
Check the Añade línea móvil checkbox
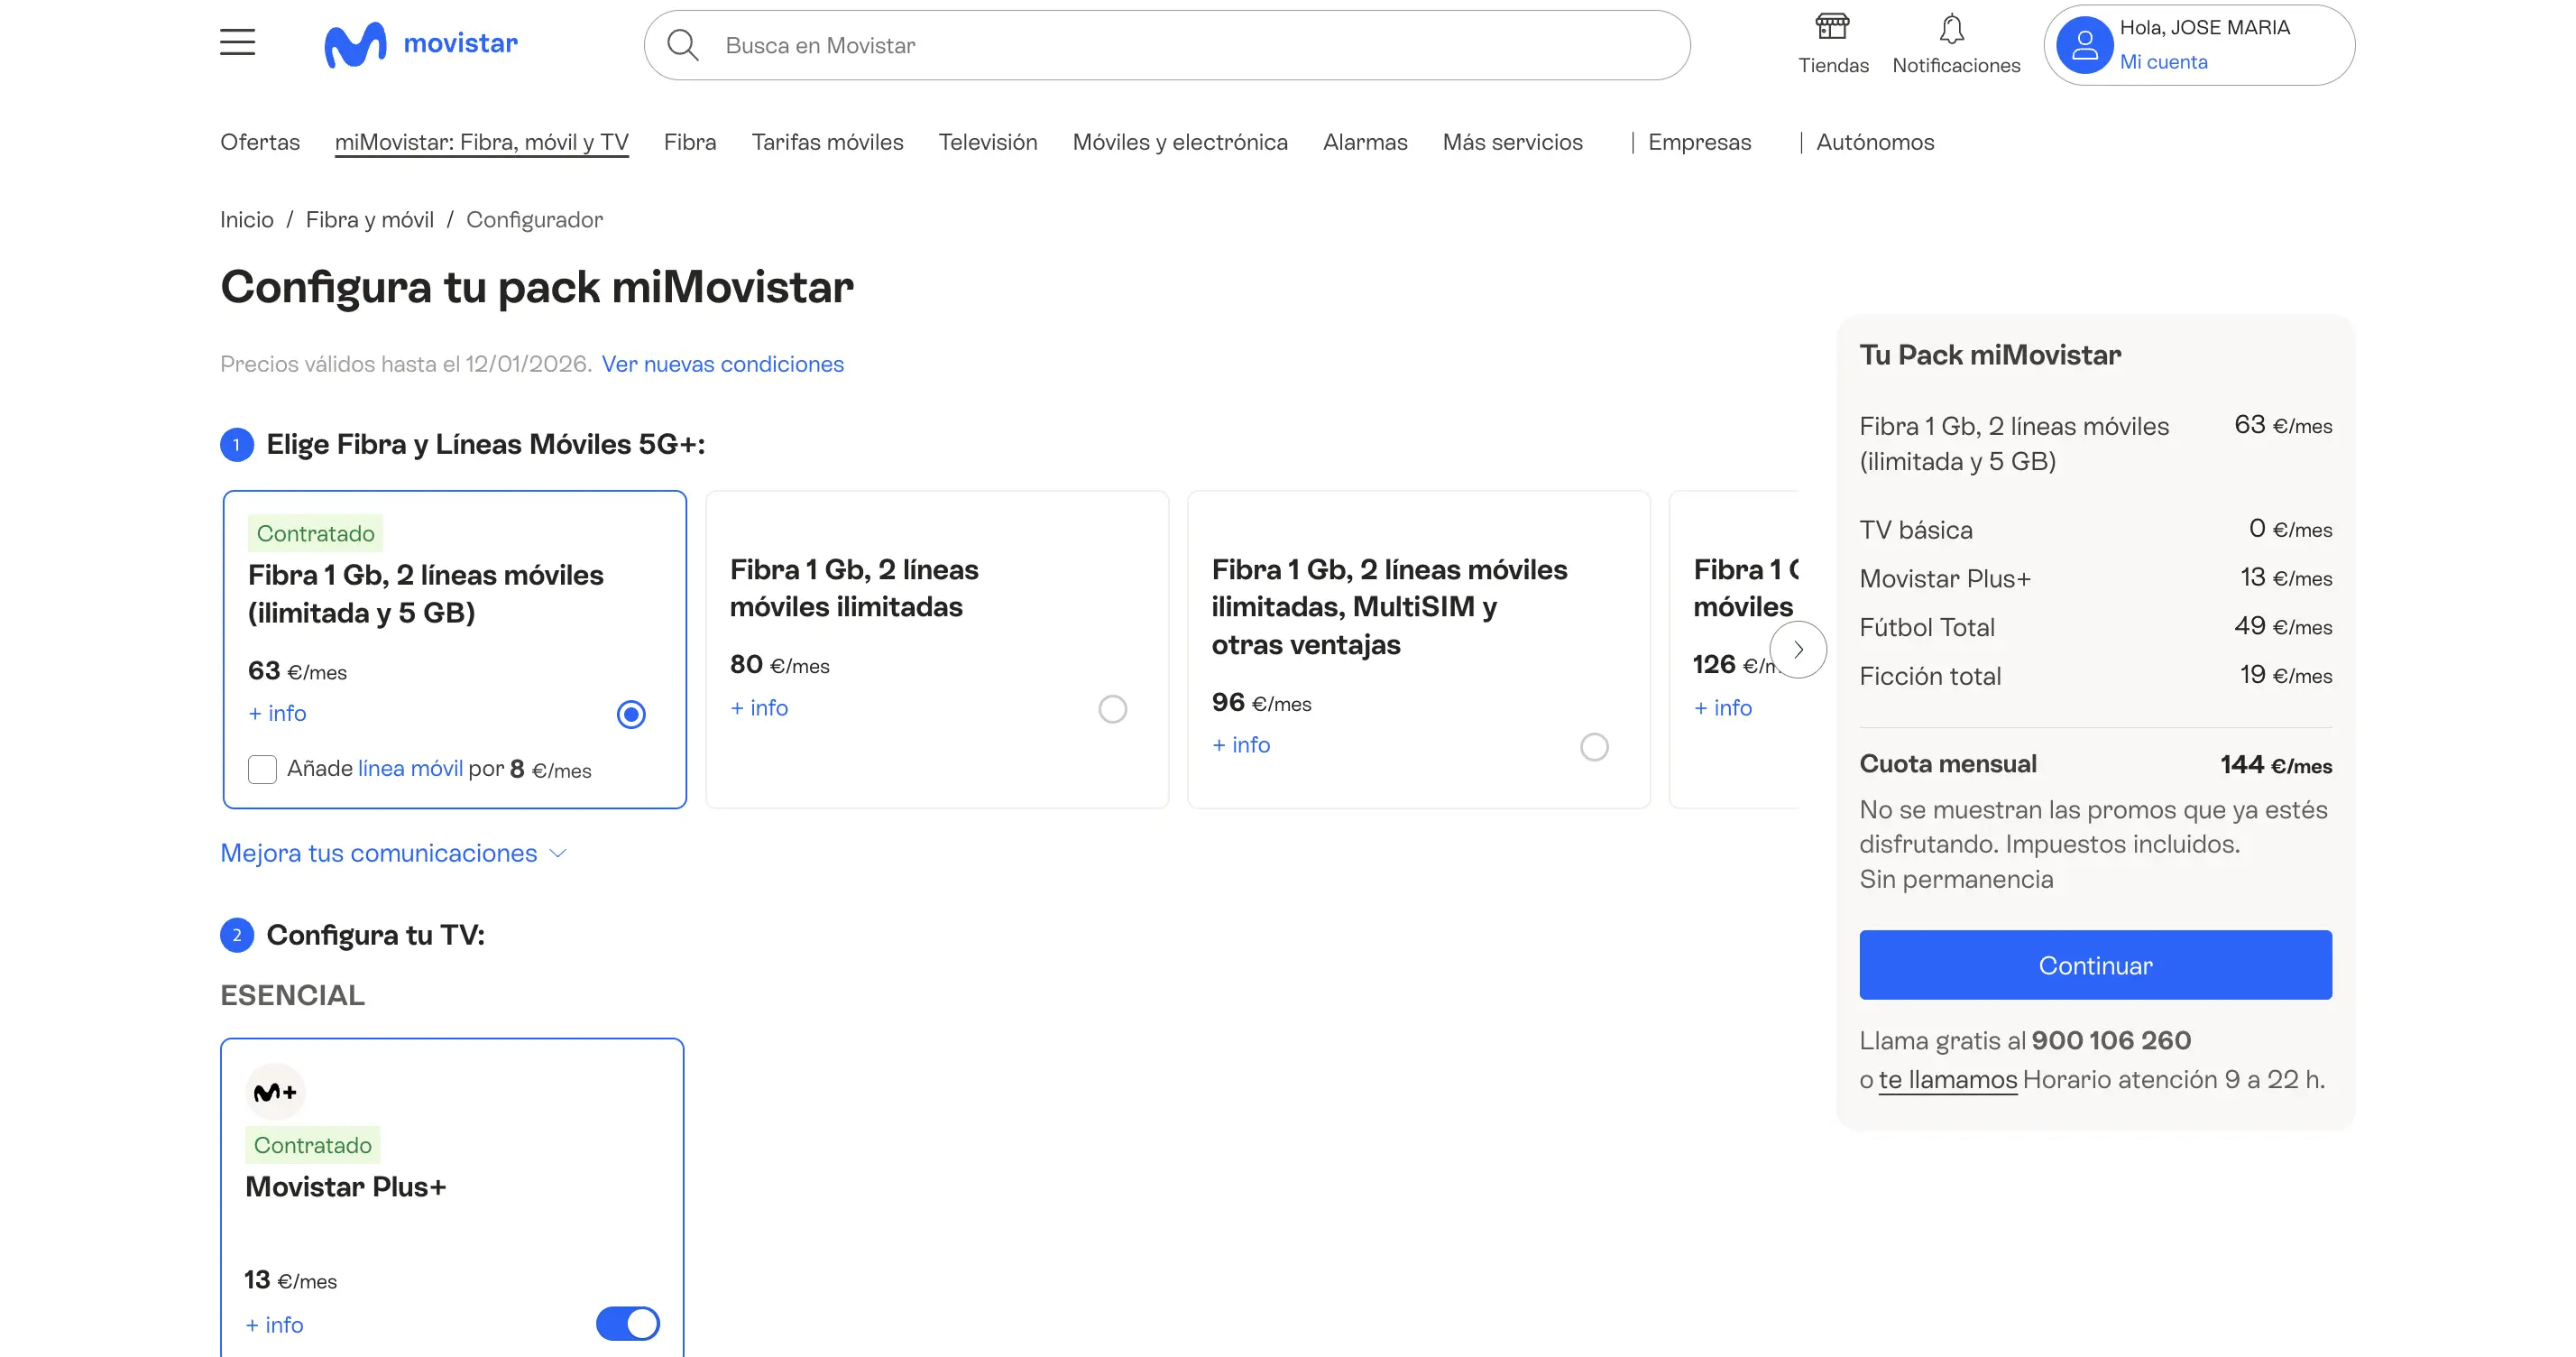pyautogui.click(x=262, y=769)
